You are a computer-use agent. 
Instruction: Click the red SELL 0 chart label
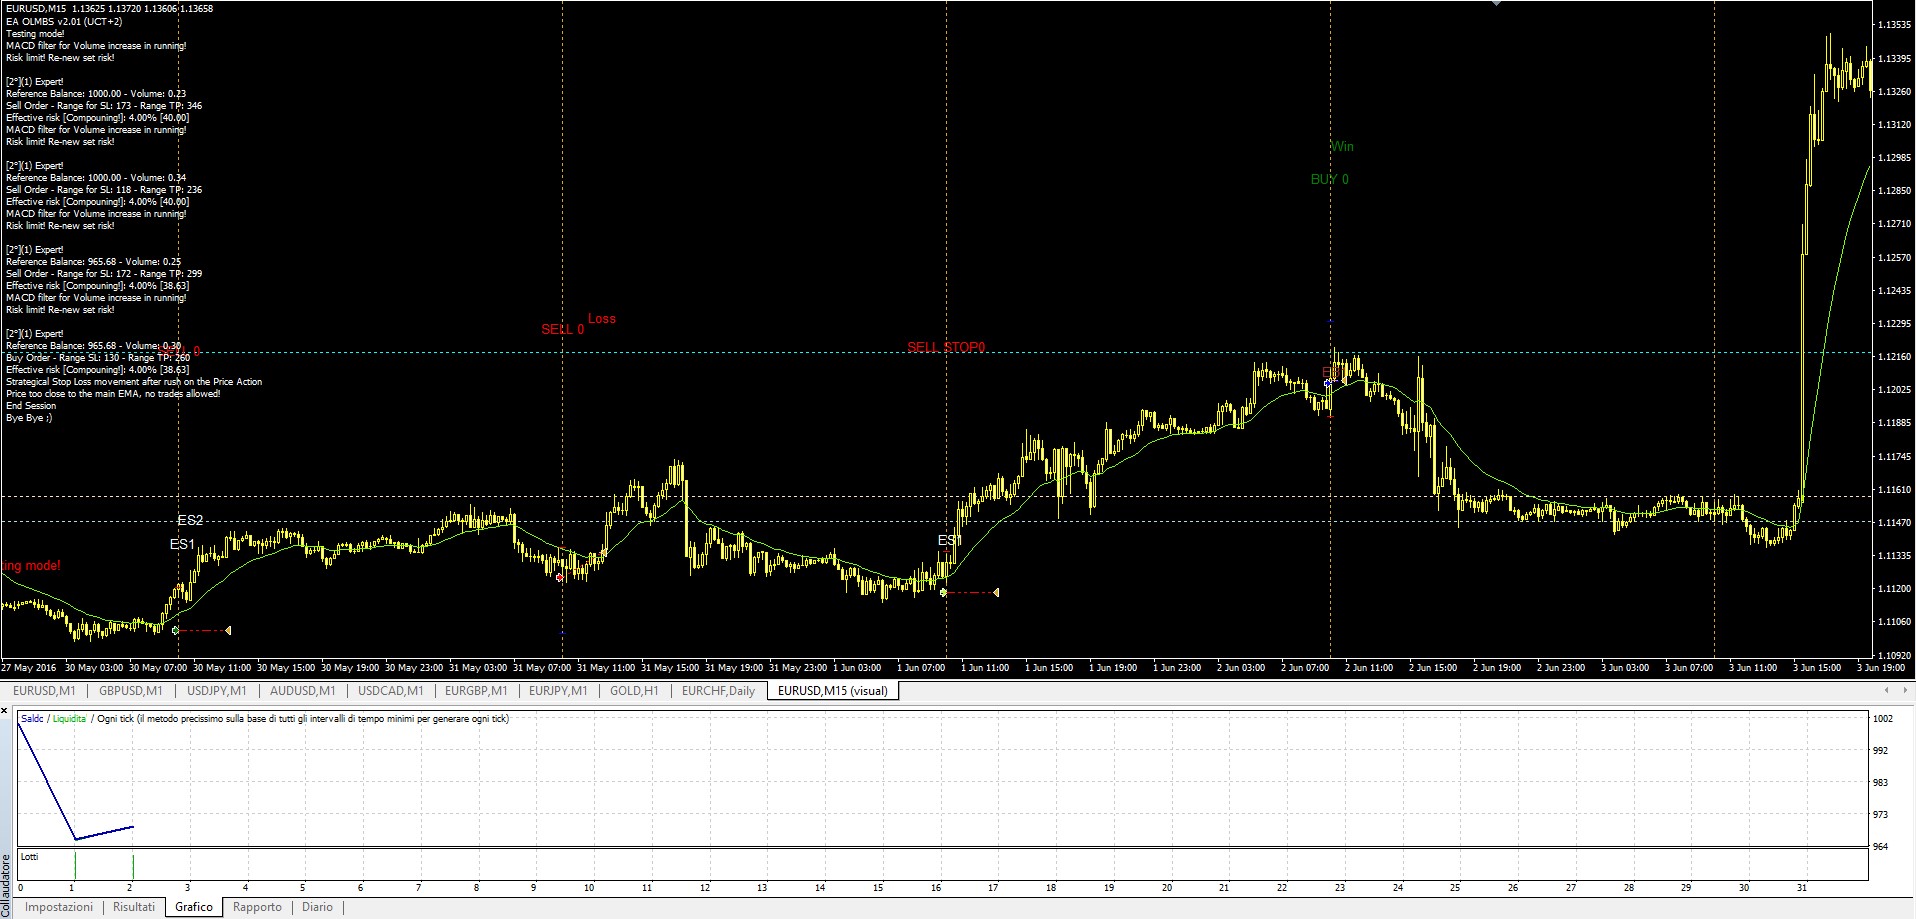pos(563,329)
